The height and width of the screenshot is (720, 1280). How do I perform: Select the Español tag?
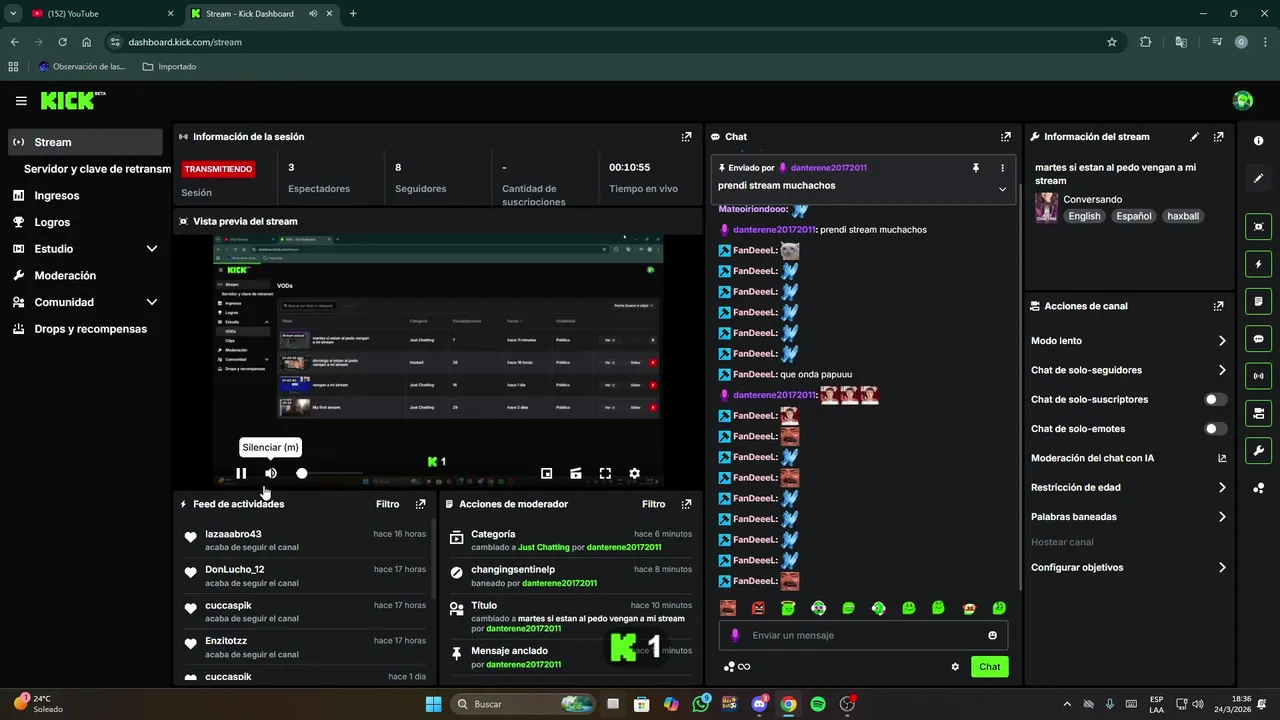click(x=1134, y=216)
